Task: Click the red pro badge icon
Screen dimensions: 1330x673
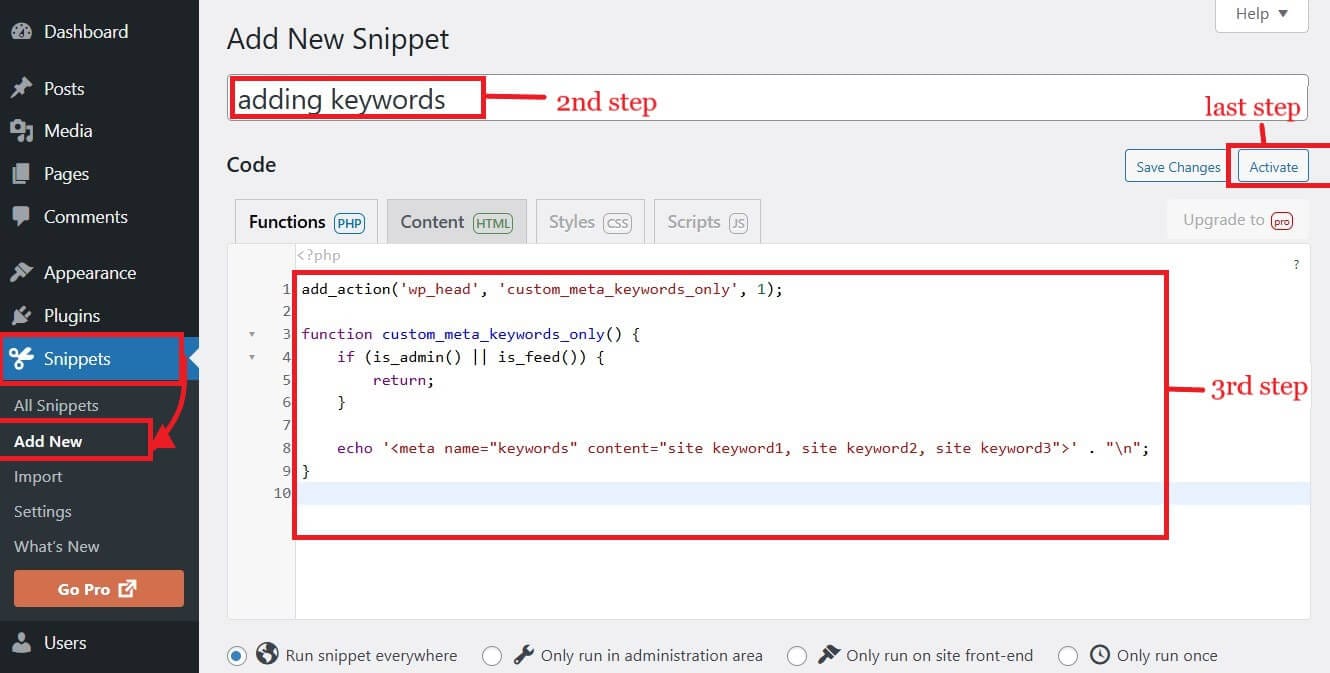Action: point(1282,221)
